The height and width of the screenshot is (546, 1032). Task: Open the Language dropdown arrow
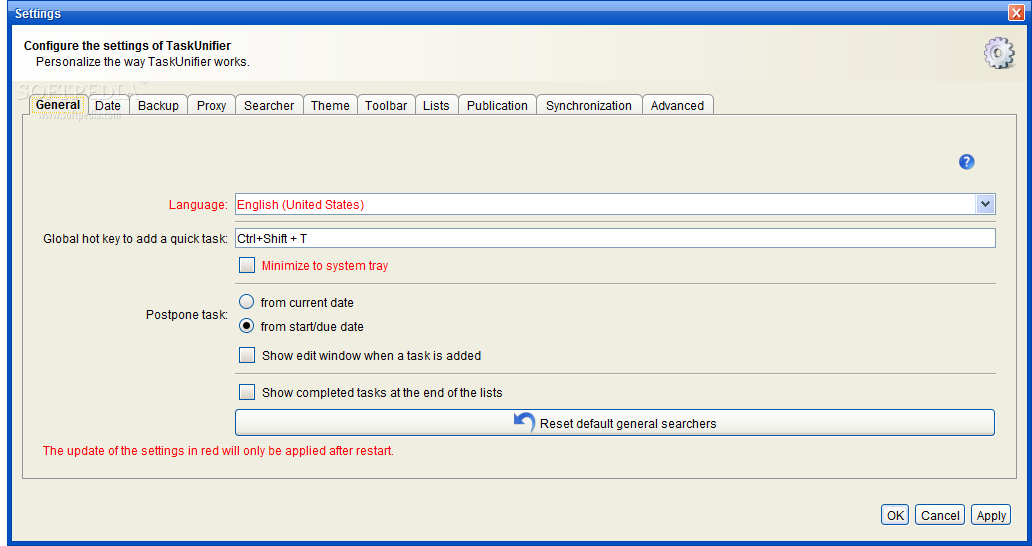pos(985,204)
